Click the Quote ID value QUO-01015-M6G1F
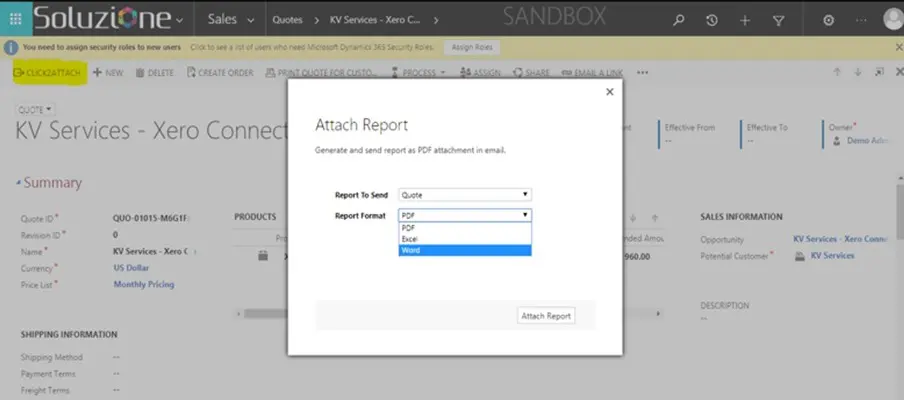The width and height of the screenshot is (904, 400). [x=151, y=218]
